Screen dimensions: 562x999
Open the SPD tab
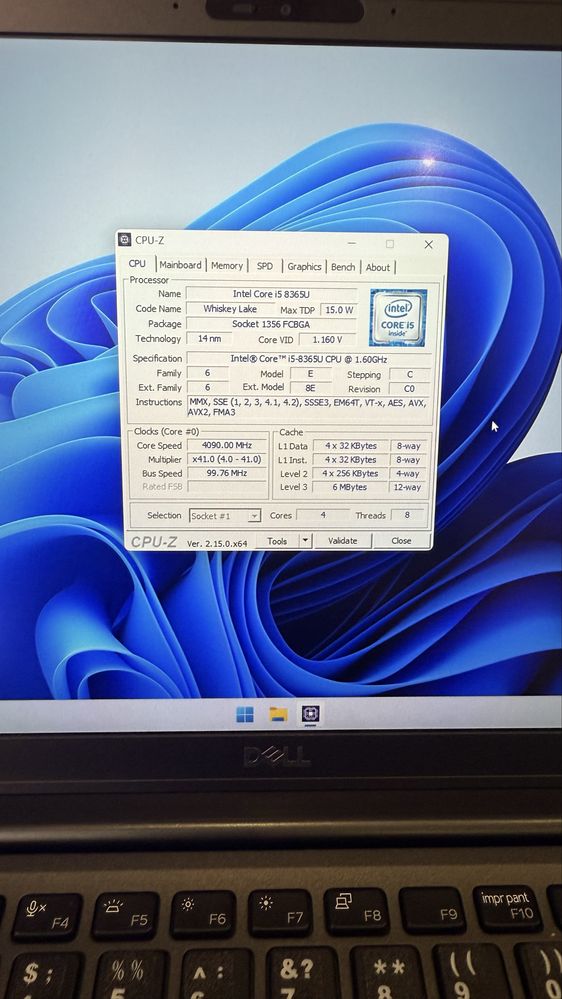click(264, 266)
